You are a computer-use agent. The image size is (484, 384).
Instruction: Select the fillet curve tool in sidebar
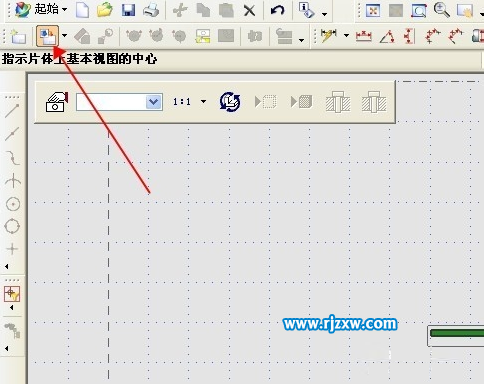tap(13, 157)
